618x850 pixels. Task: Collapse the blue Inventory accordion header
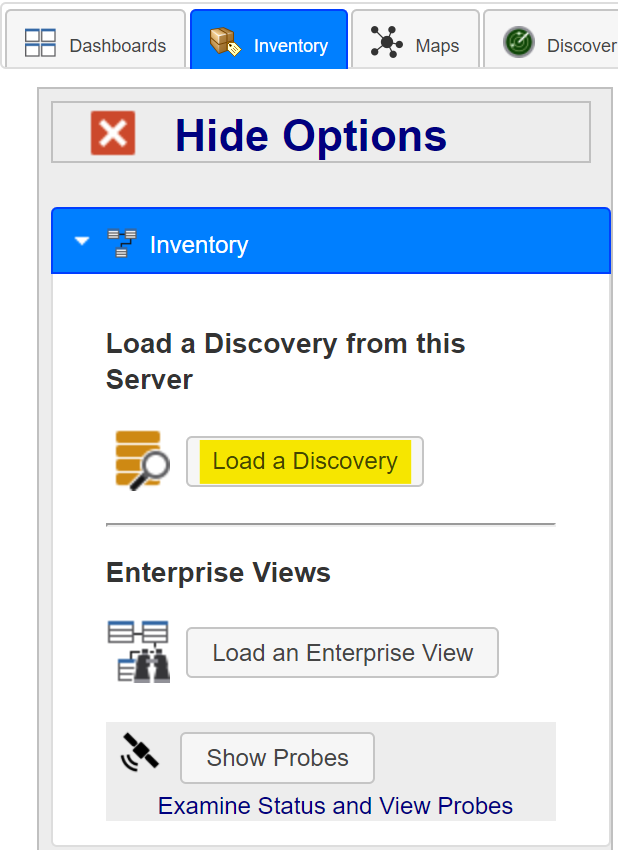331,241
